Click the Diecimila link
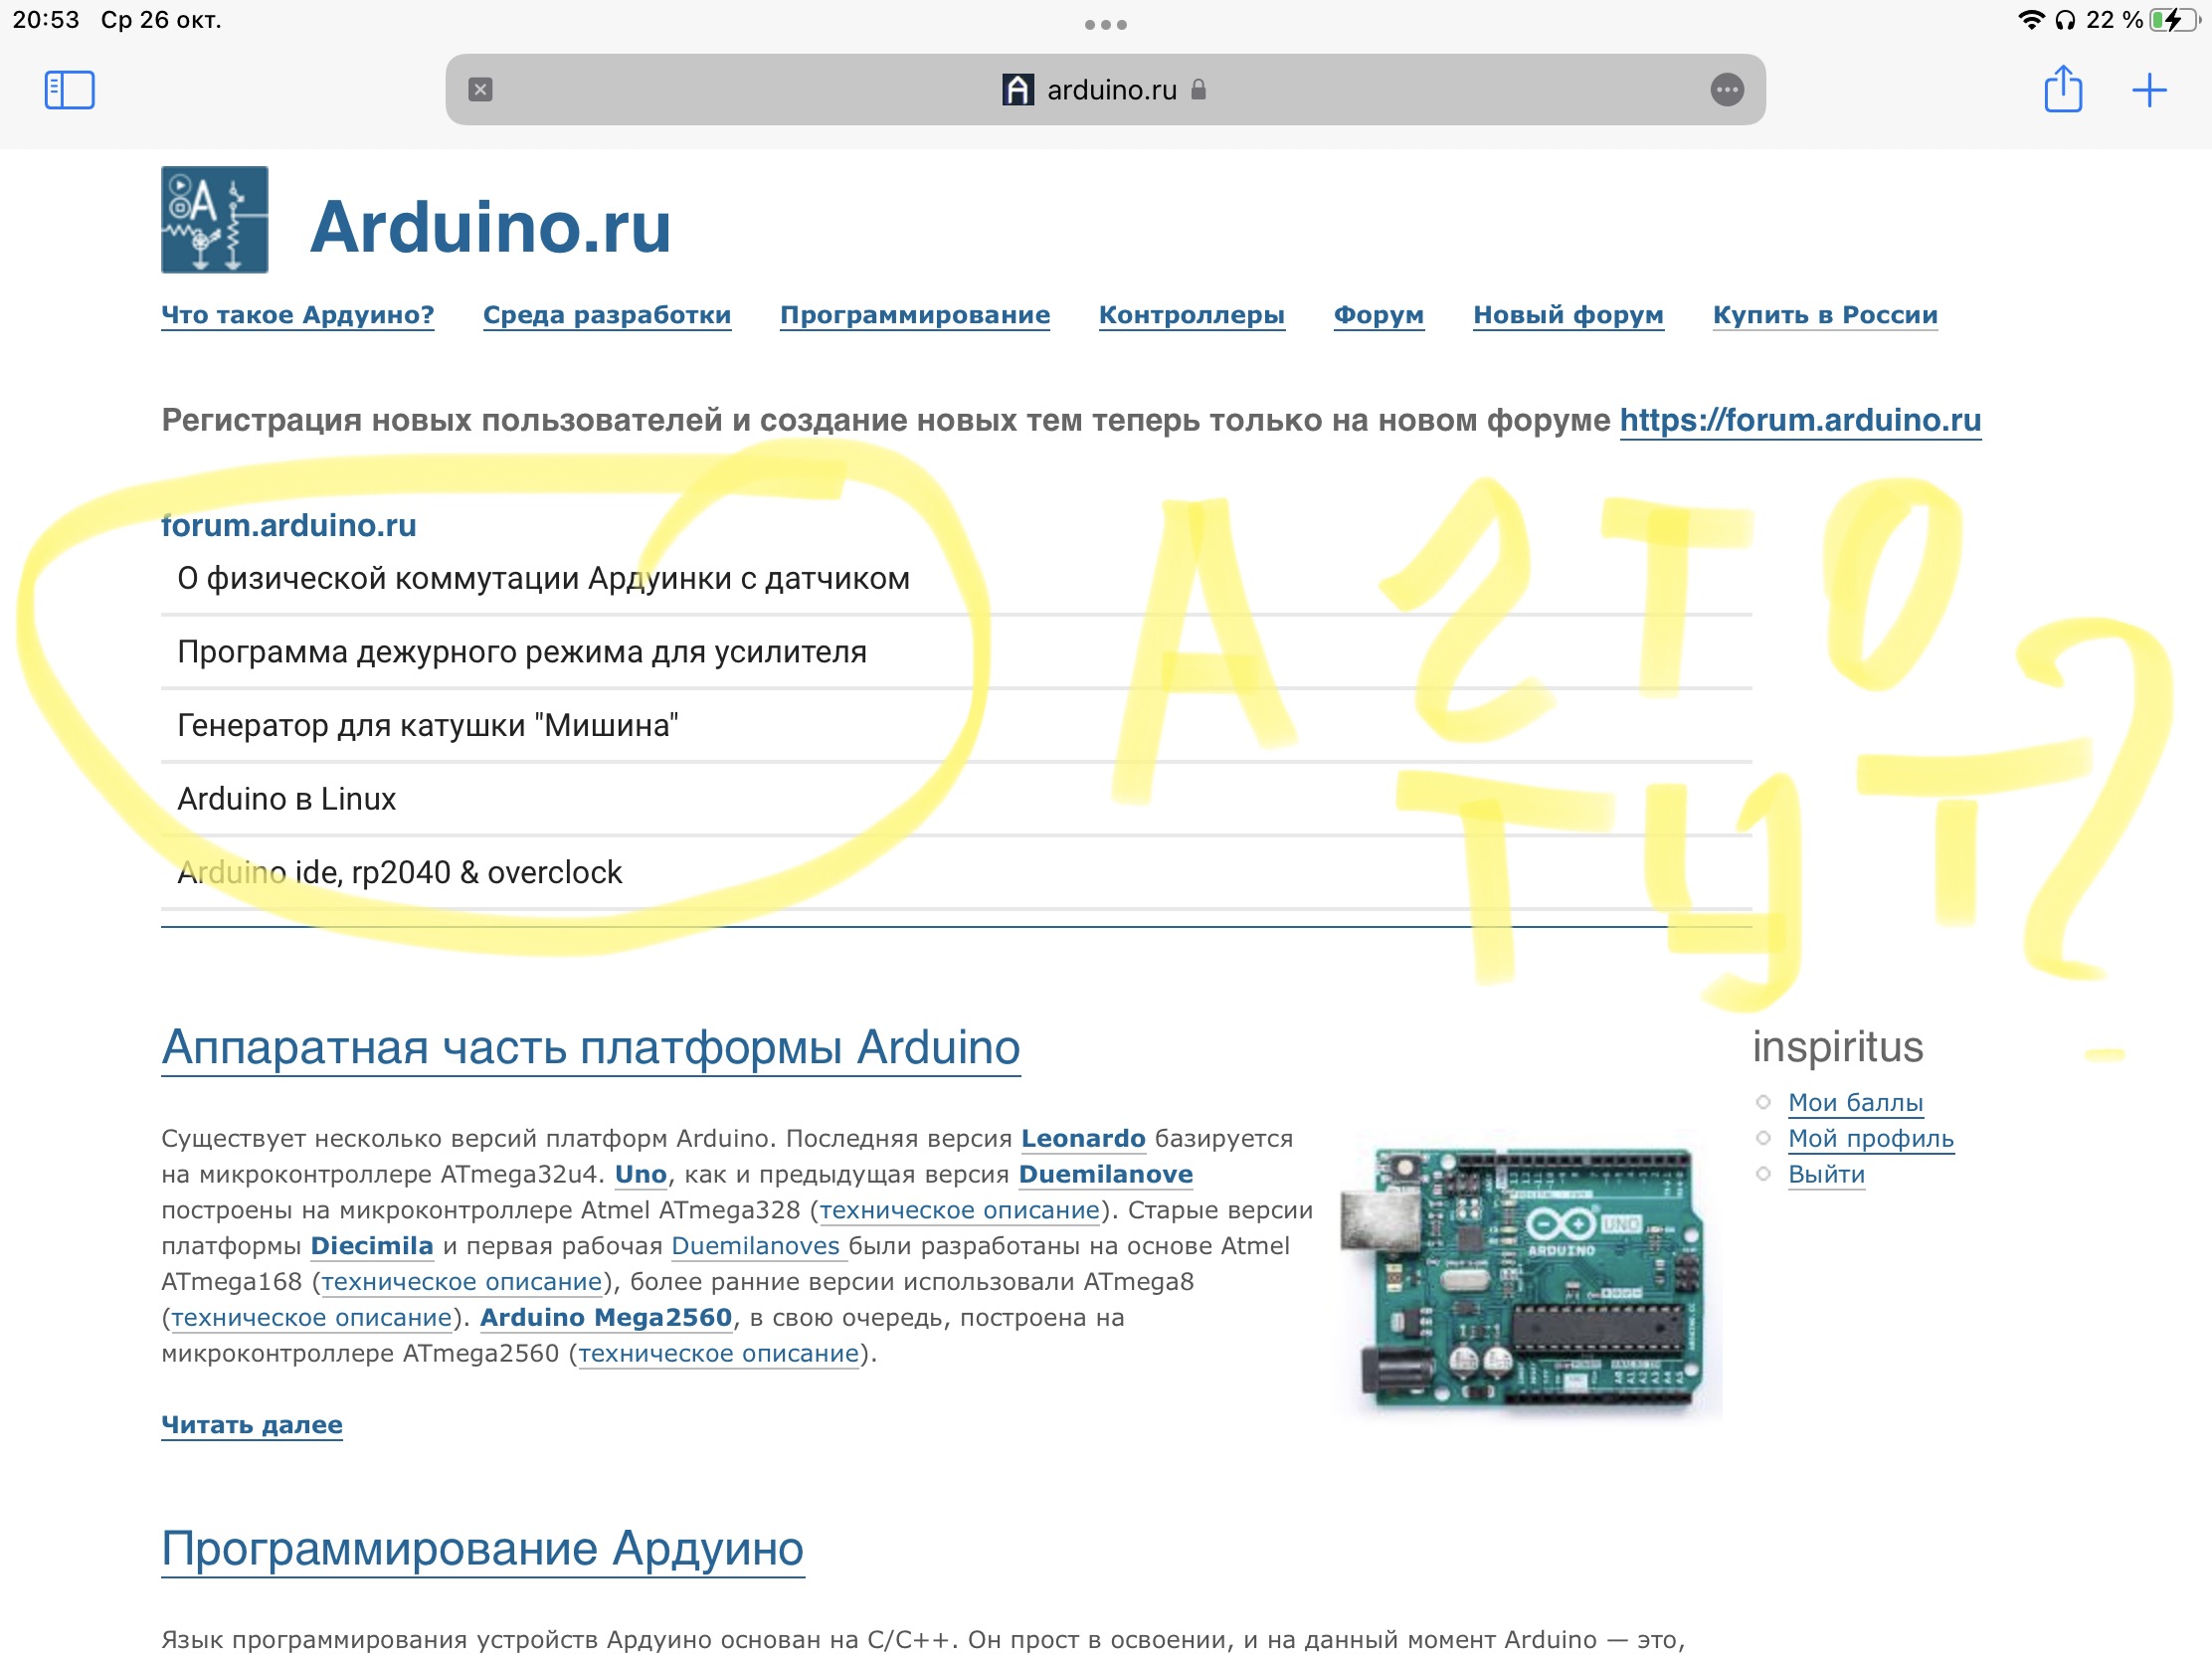2212x1659 pixels. [372, 1246]
